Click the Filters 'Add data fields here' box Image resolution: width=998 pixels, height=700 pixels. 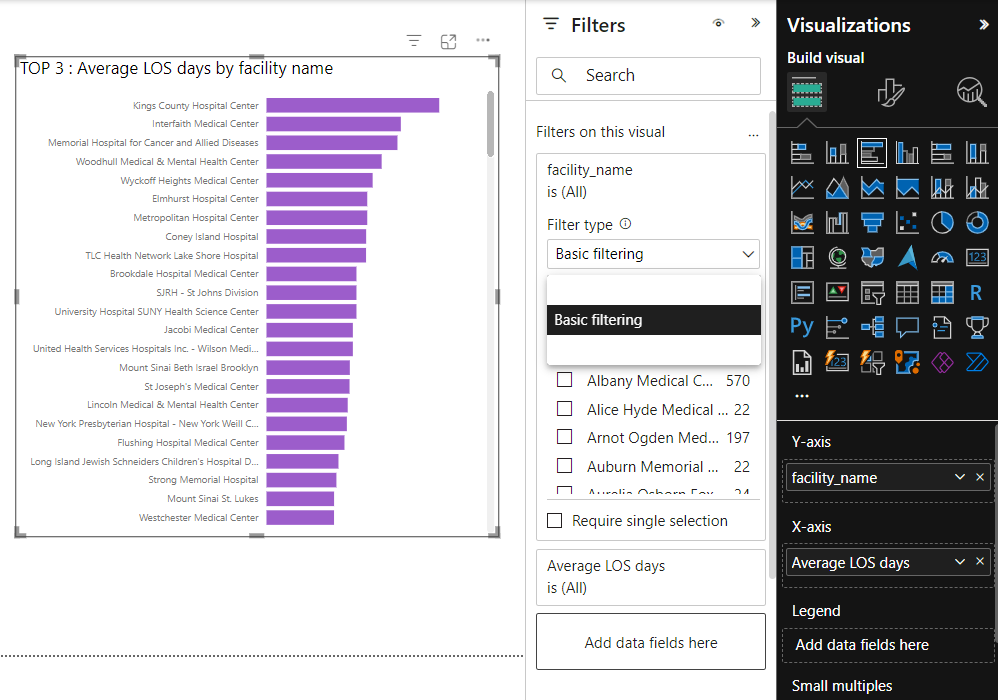click(x=650, y=642)
